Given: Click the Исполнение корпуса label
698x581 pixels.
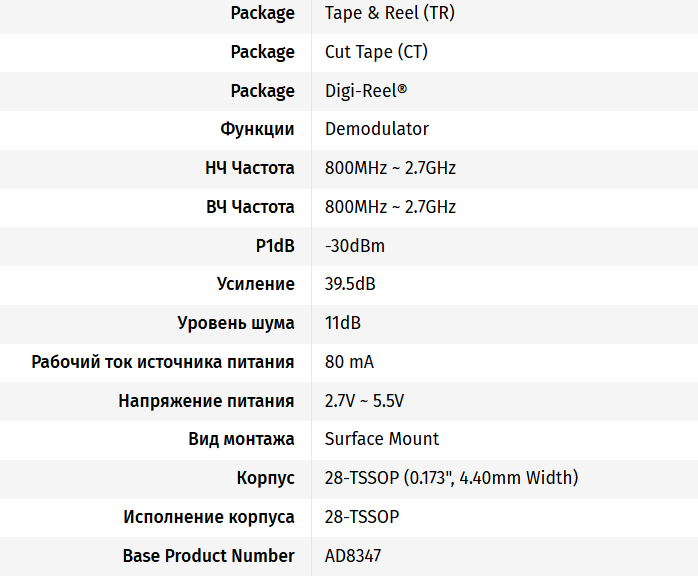Looking at the screenshot, I should pyautogui.click(x=209, y=517).
